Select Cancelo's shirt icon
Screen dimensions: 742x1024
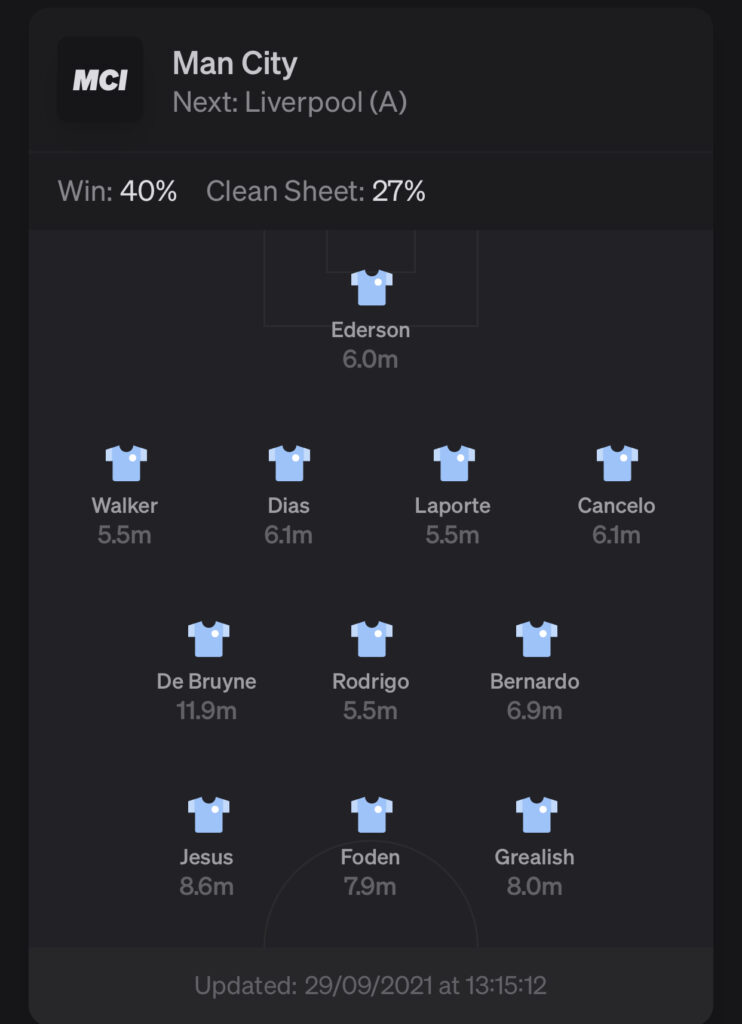(617, 463)
